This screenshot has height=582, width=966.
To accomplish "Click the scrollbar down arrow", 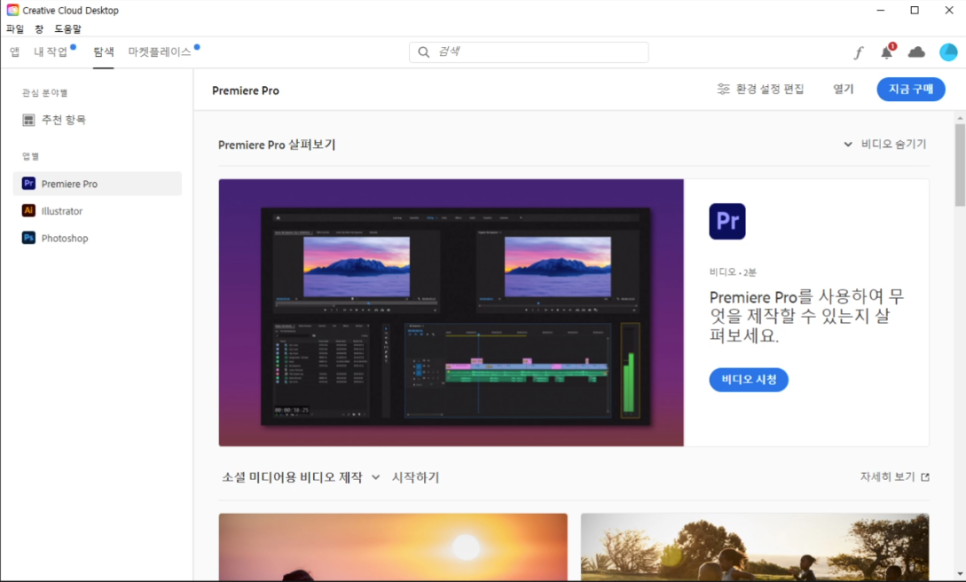I will tap(960, 574).
